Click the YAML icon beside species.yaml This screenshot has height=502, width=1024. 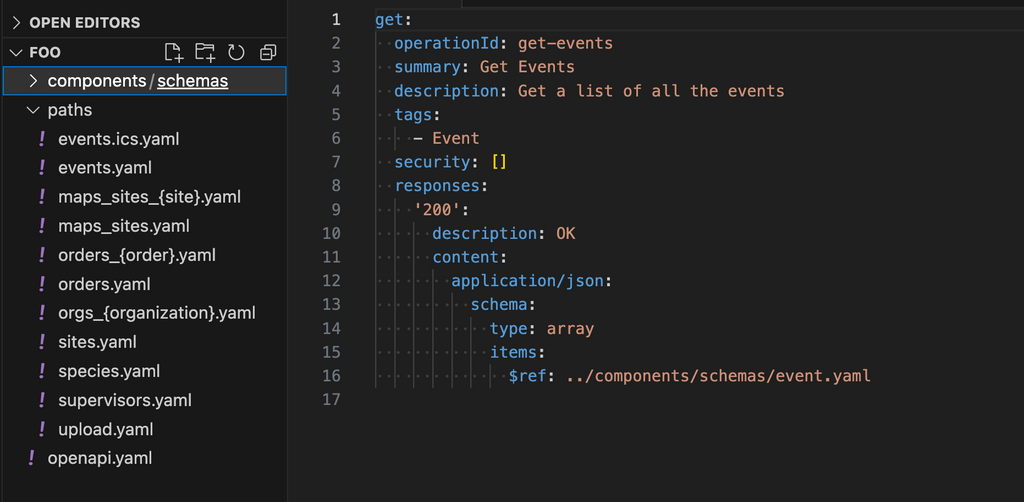coord(42,371)
